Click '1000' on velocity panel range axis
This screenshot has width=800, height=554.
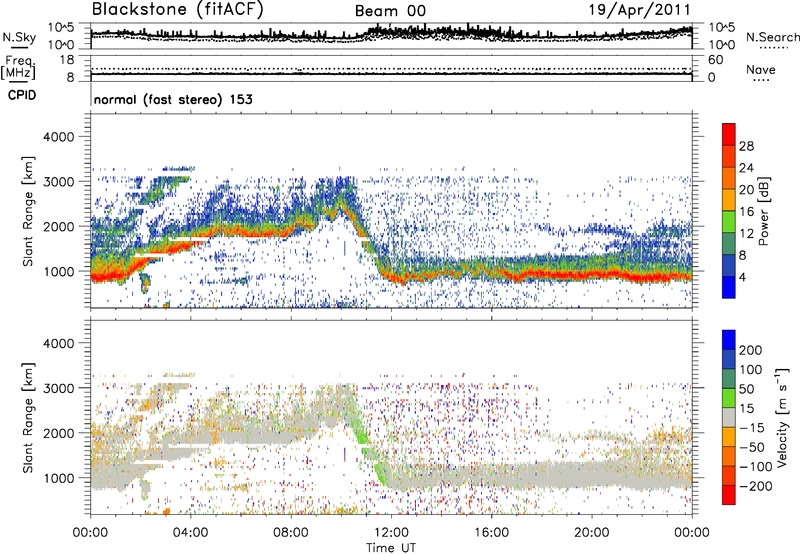click(58, 477)
